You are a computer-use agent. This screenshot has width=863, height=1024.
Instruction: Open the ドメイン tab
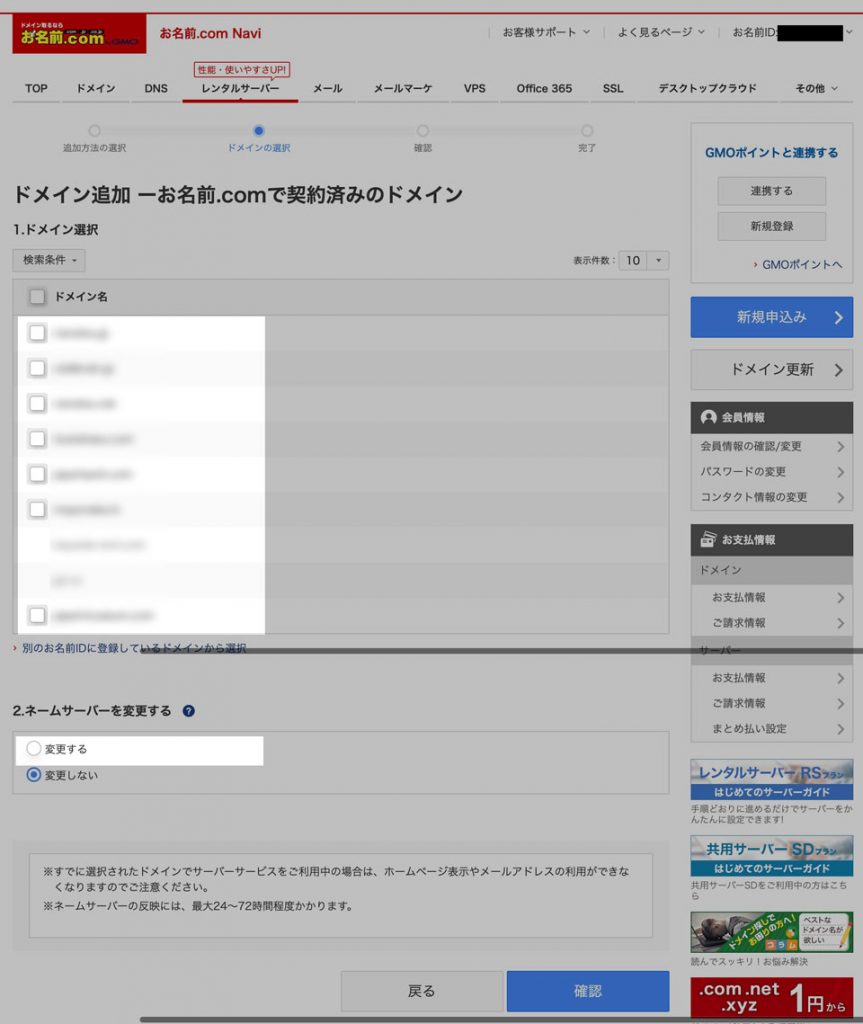pyautogui.click(x=95, y=88)
